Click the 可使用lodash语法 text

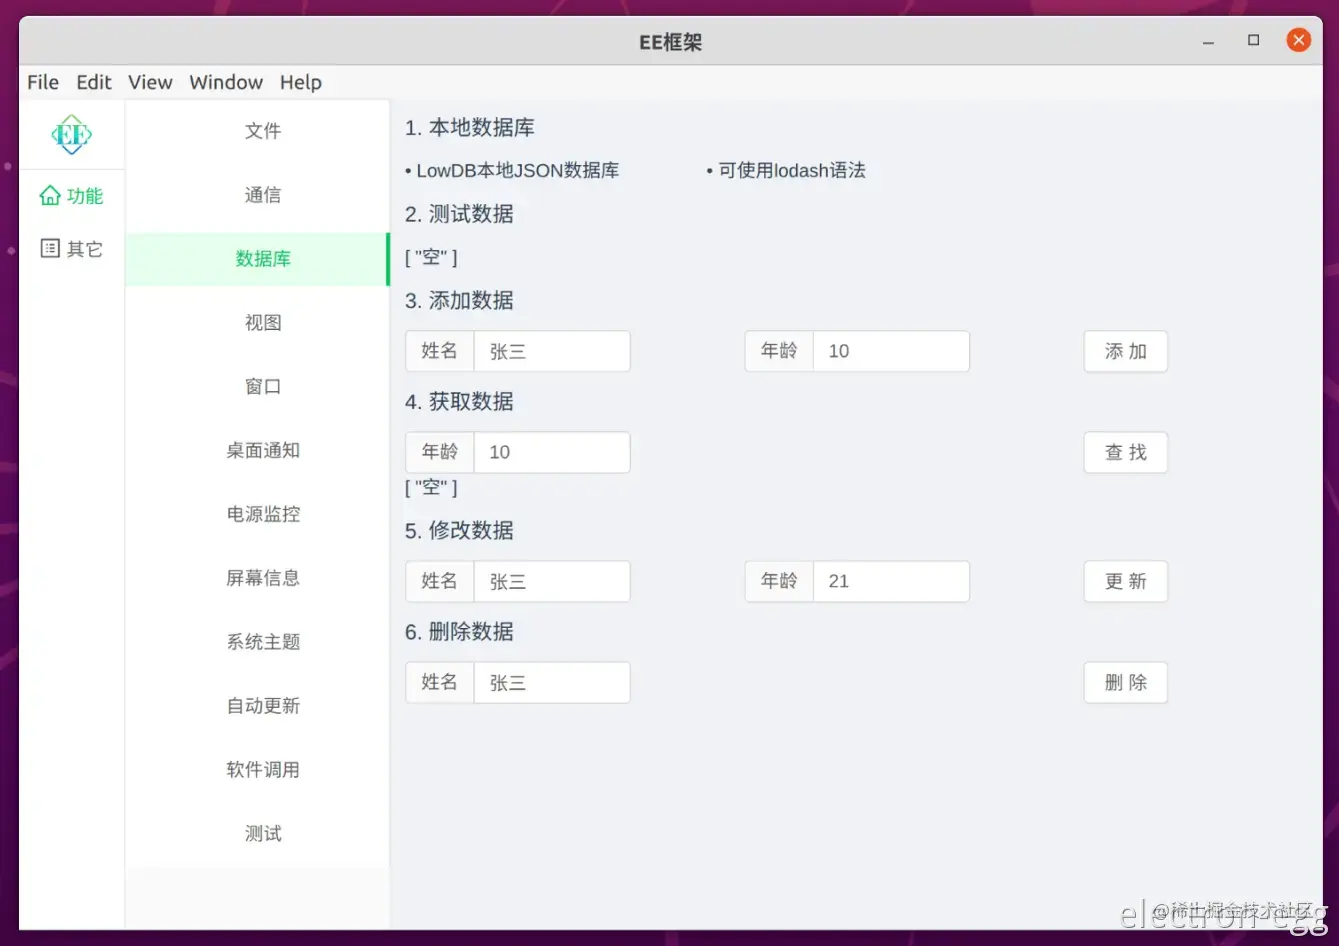(792, 171)
